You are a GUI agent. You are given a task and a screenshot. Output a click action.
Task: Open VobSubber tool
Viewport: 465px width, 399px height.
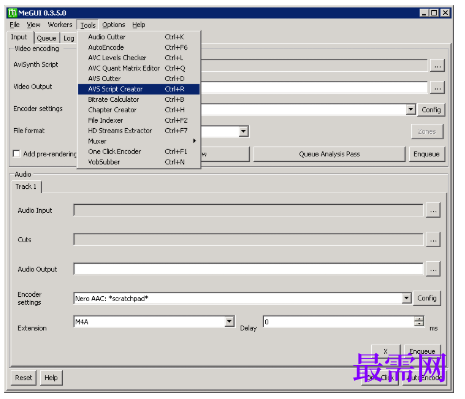point(139,162)
